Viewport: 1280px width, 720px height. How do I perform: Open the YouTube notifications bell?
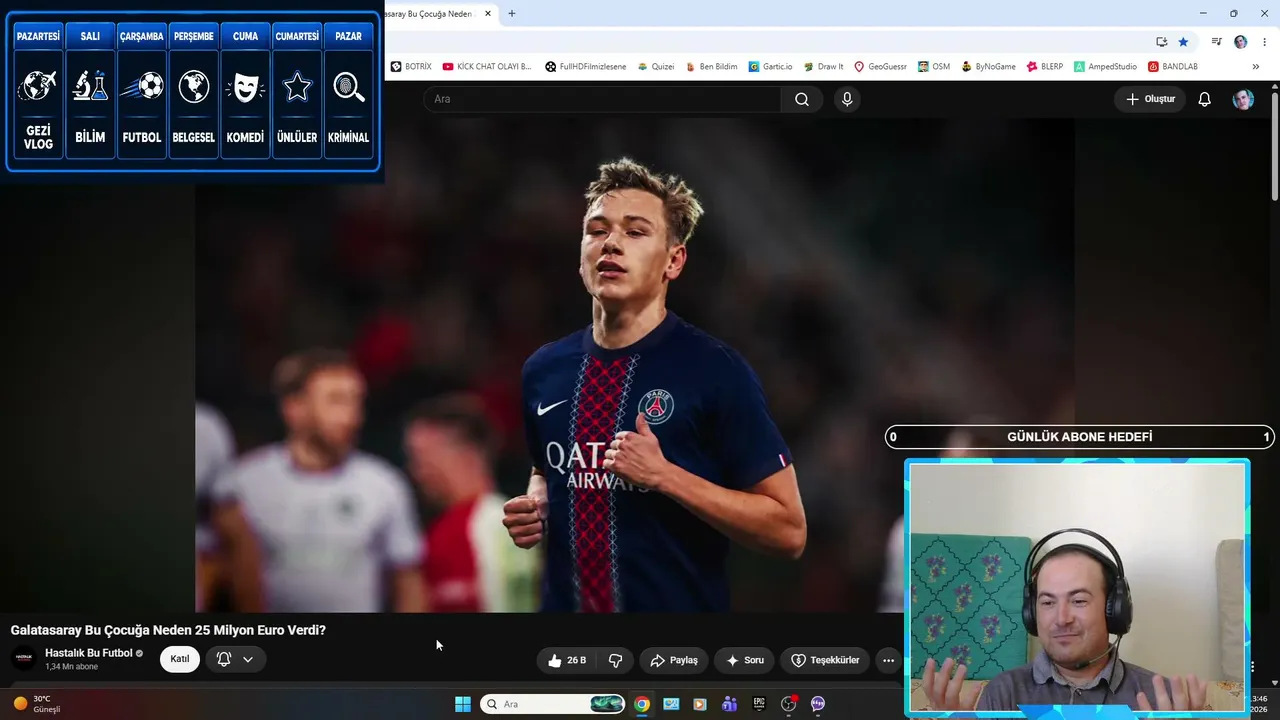point(1205,99)
